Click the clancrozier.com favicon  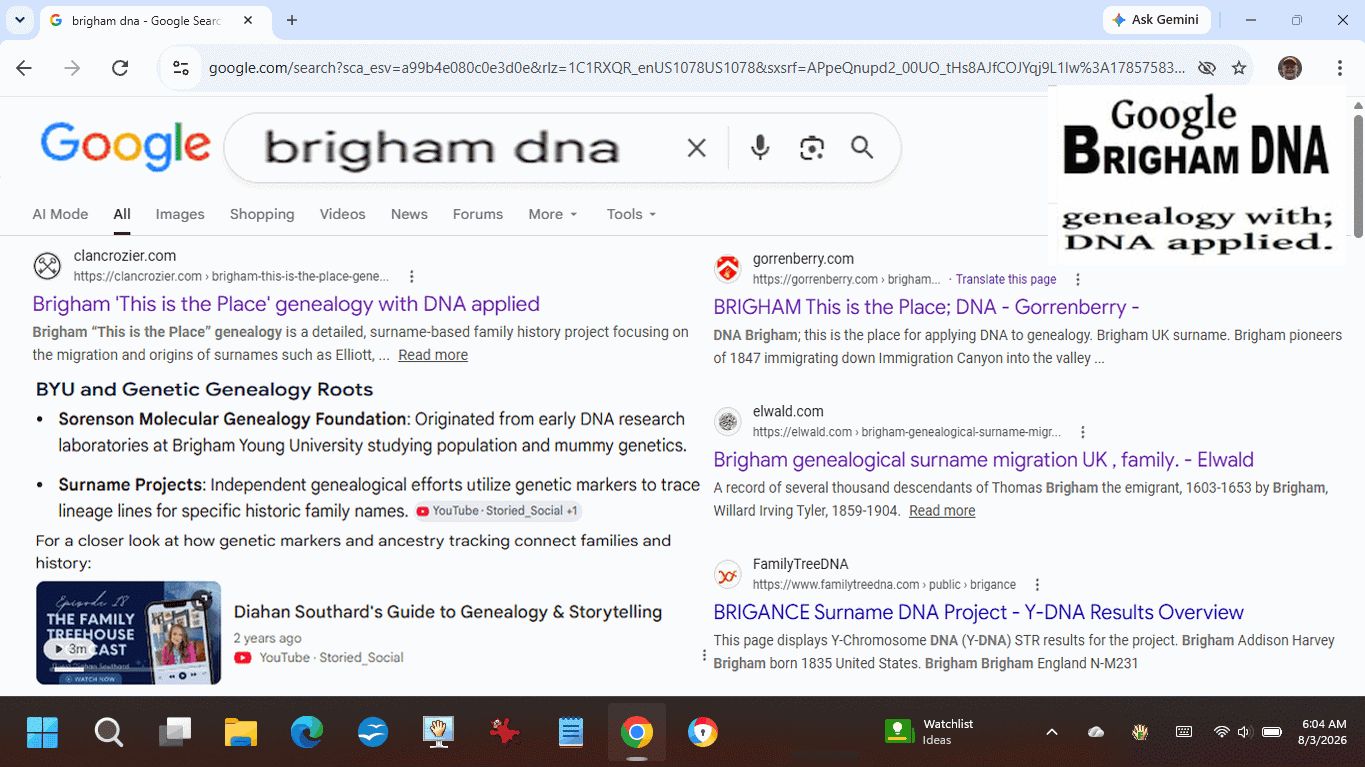pyautogui.click(x=47, y=266)
